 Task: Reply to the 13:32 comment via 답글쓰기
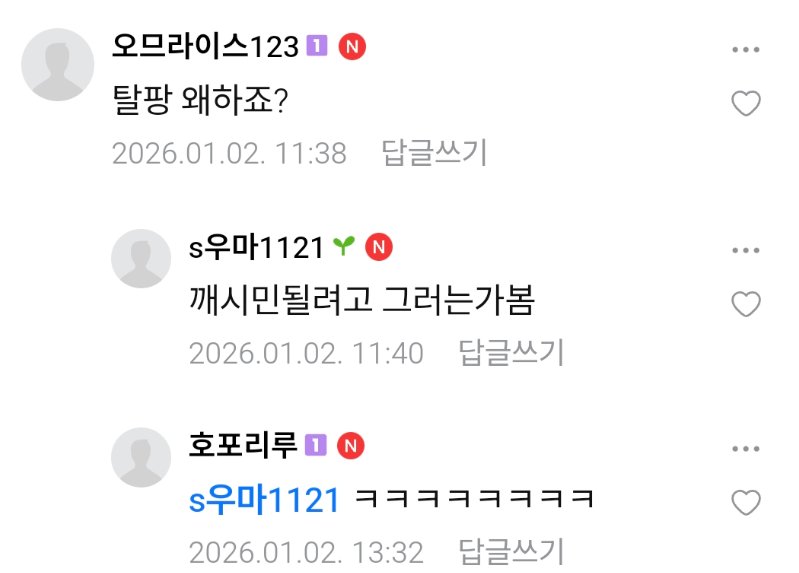[511, 551]
